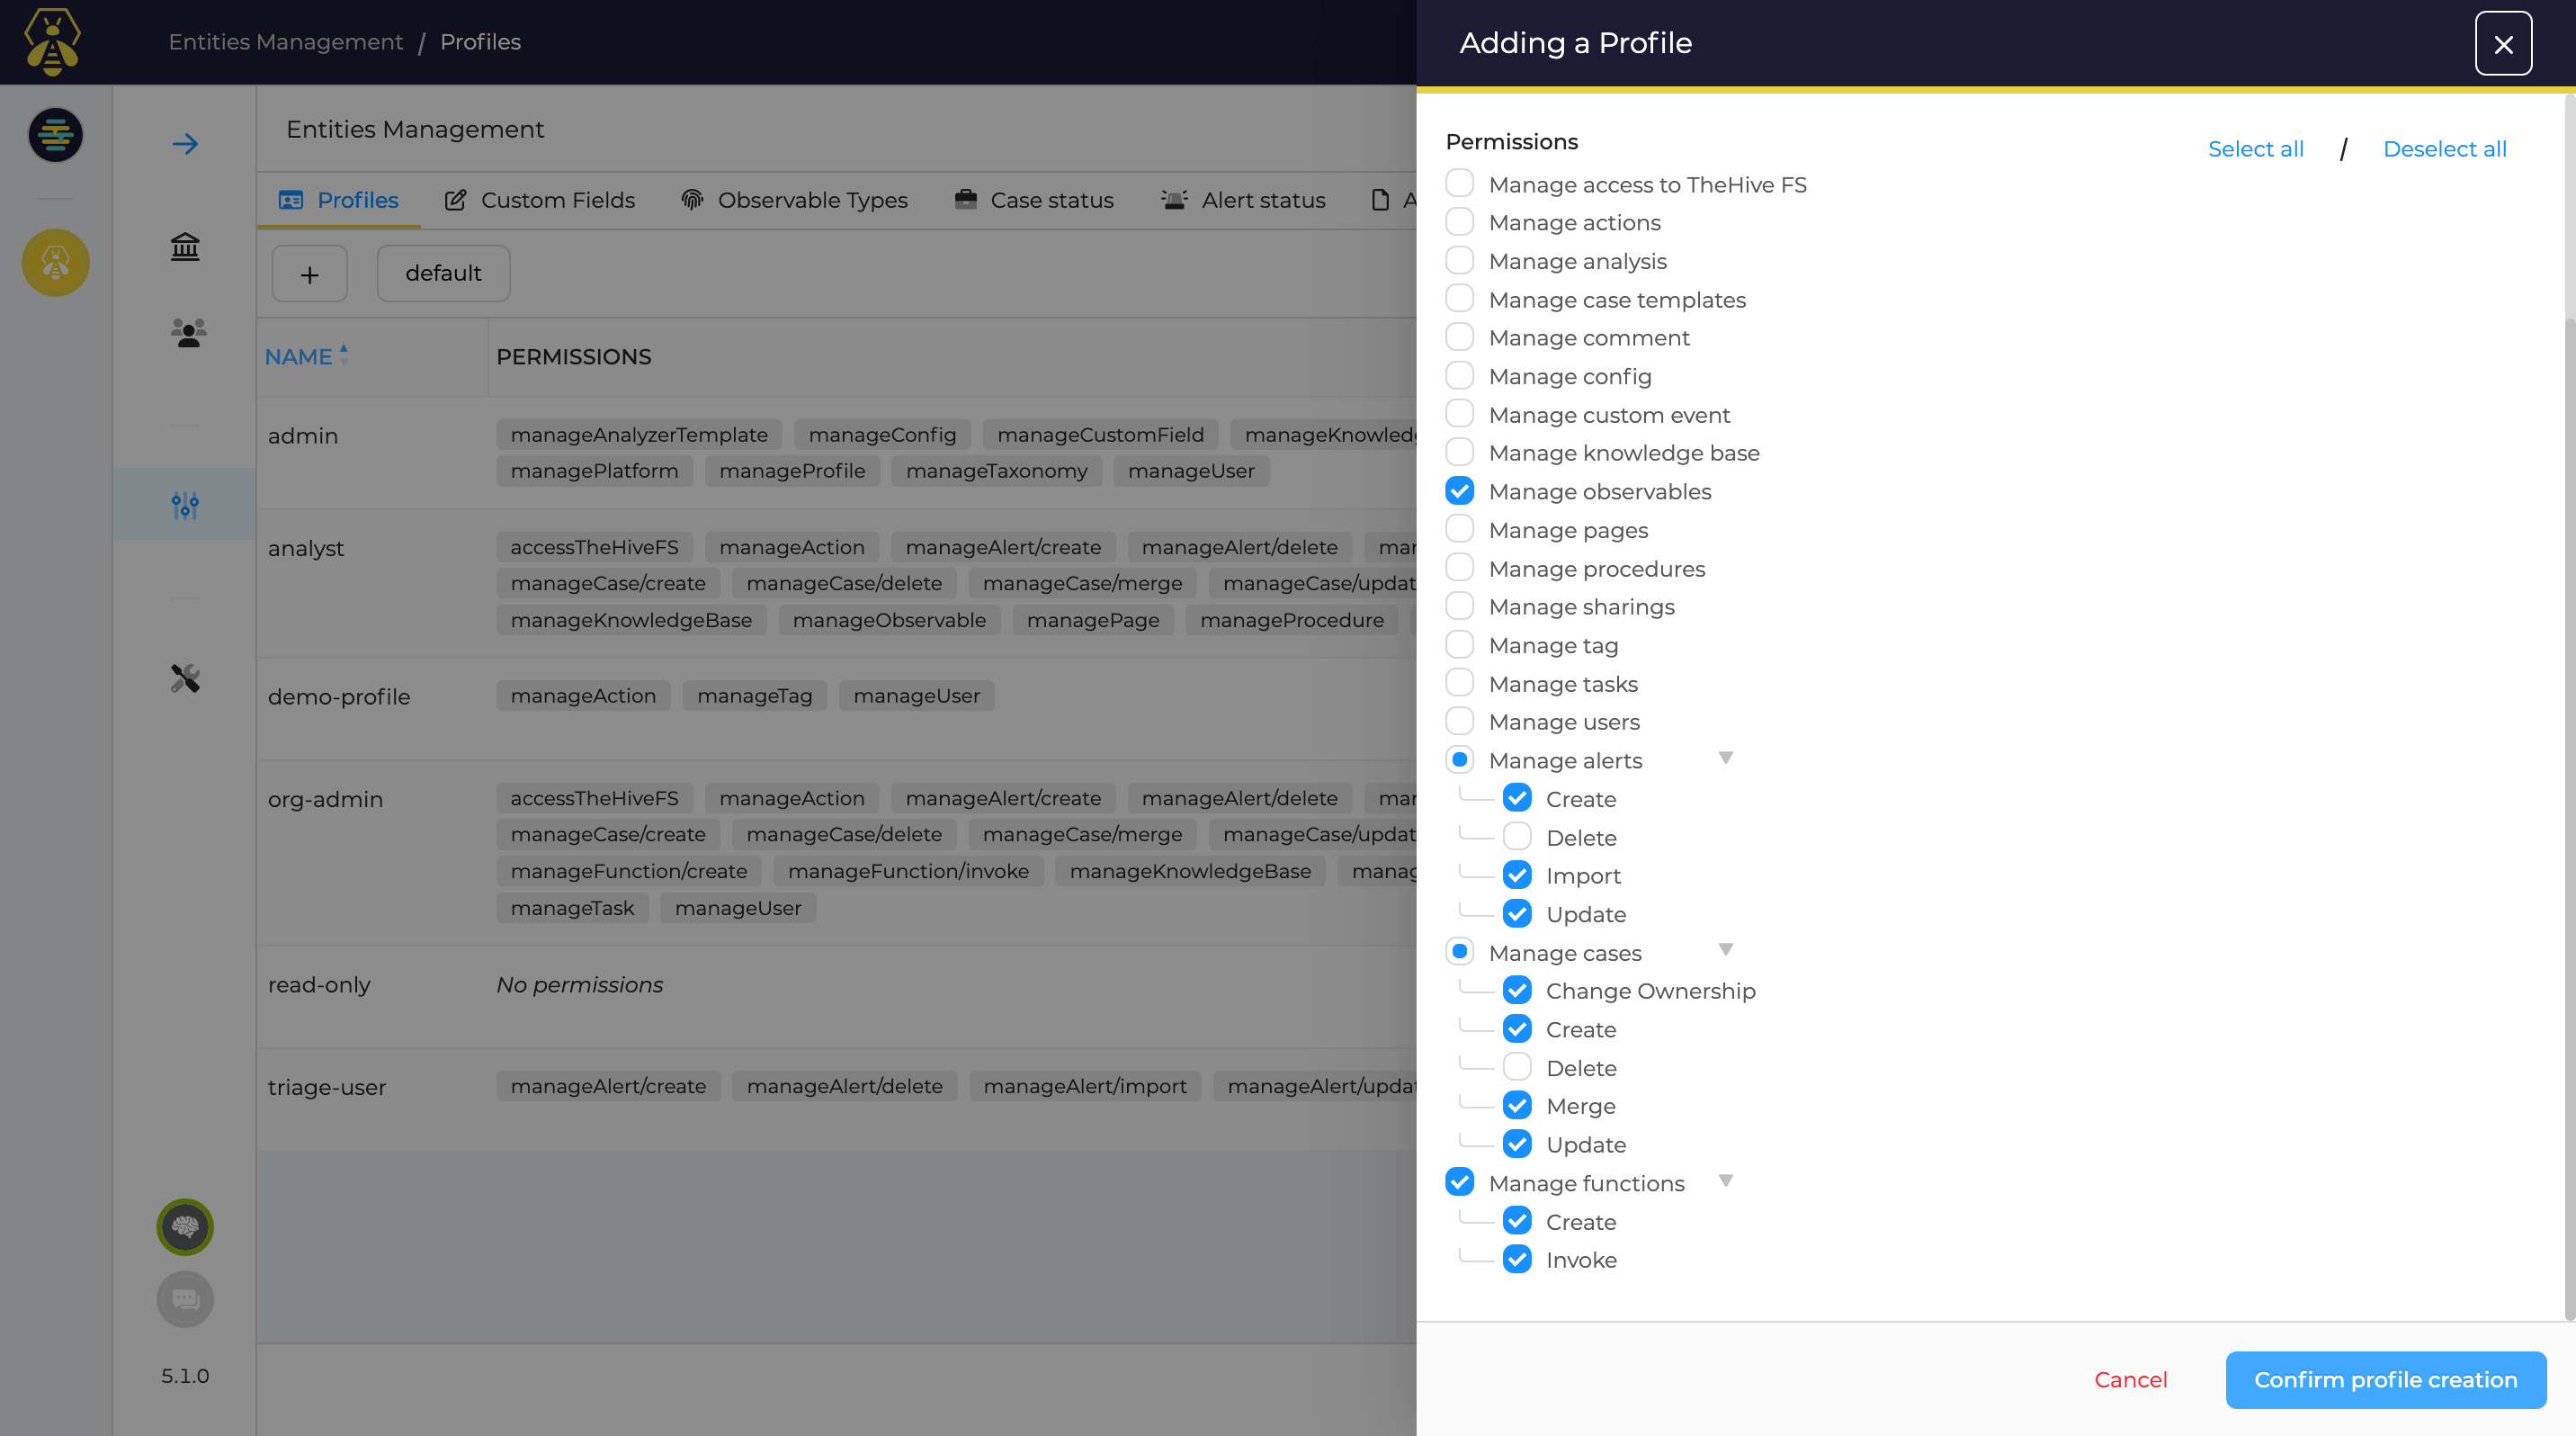Click the TheHive bee logo

[x=52, y=42]
